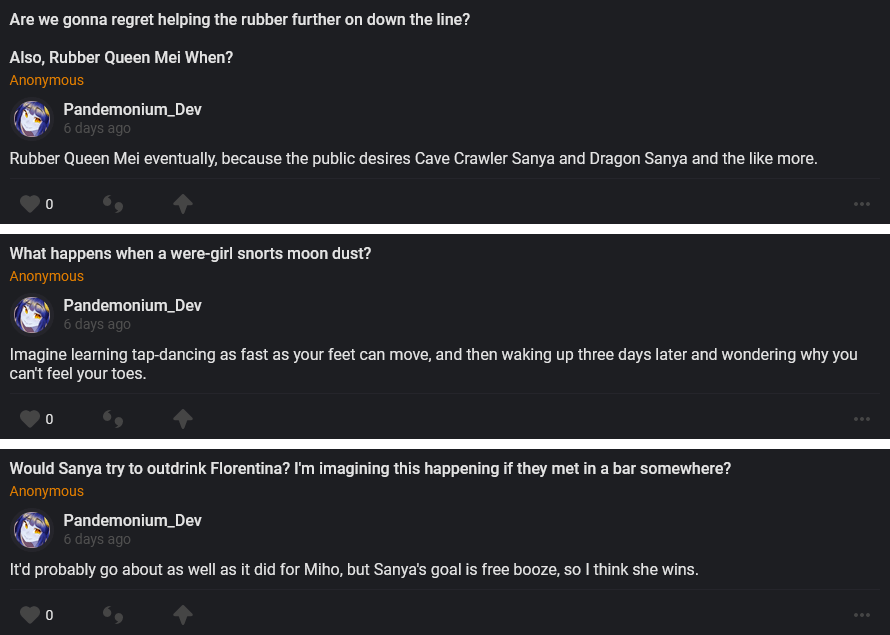
Task: Open the three-dot menu for Rubber Queen Mei post
Action: pyautogui.click(x=862, y=204)
